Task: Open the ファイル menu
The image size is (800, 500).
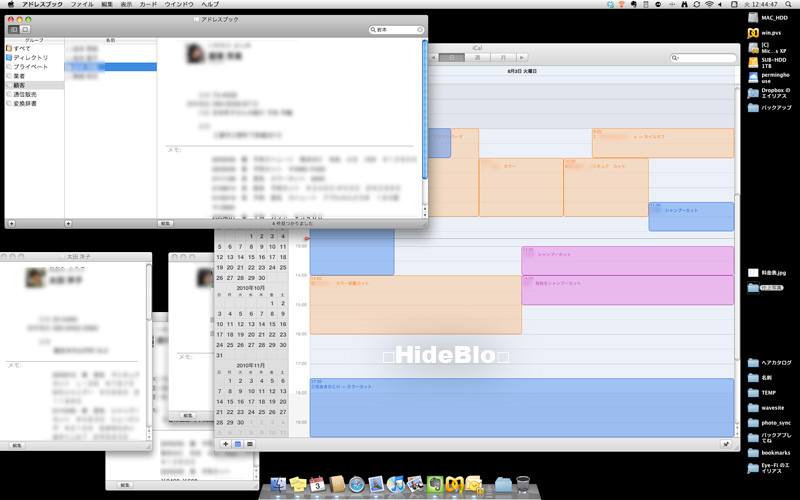Action: (x=82, y=4)
